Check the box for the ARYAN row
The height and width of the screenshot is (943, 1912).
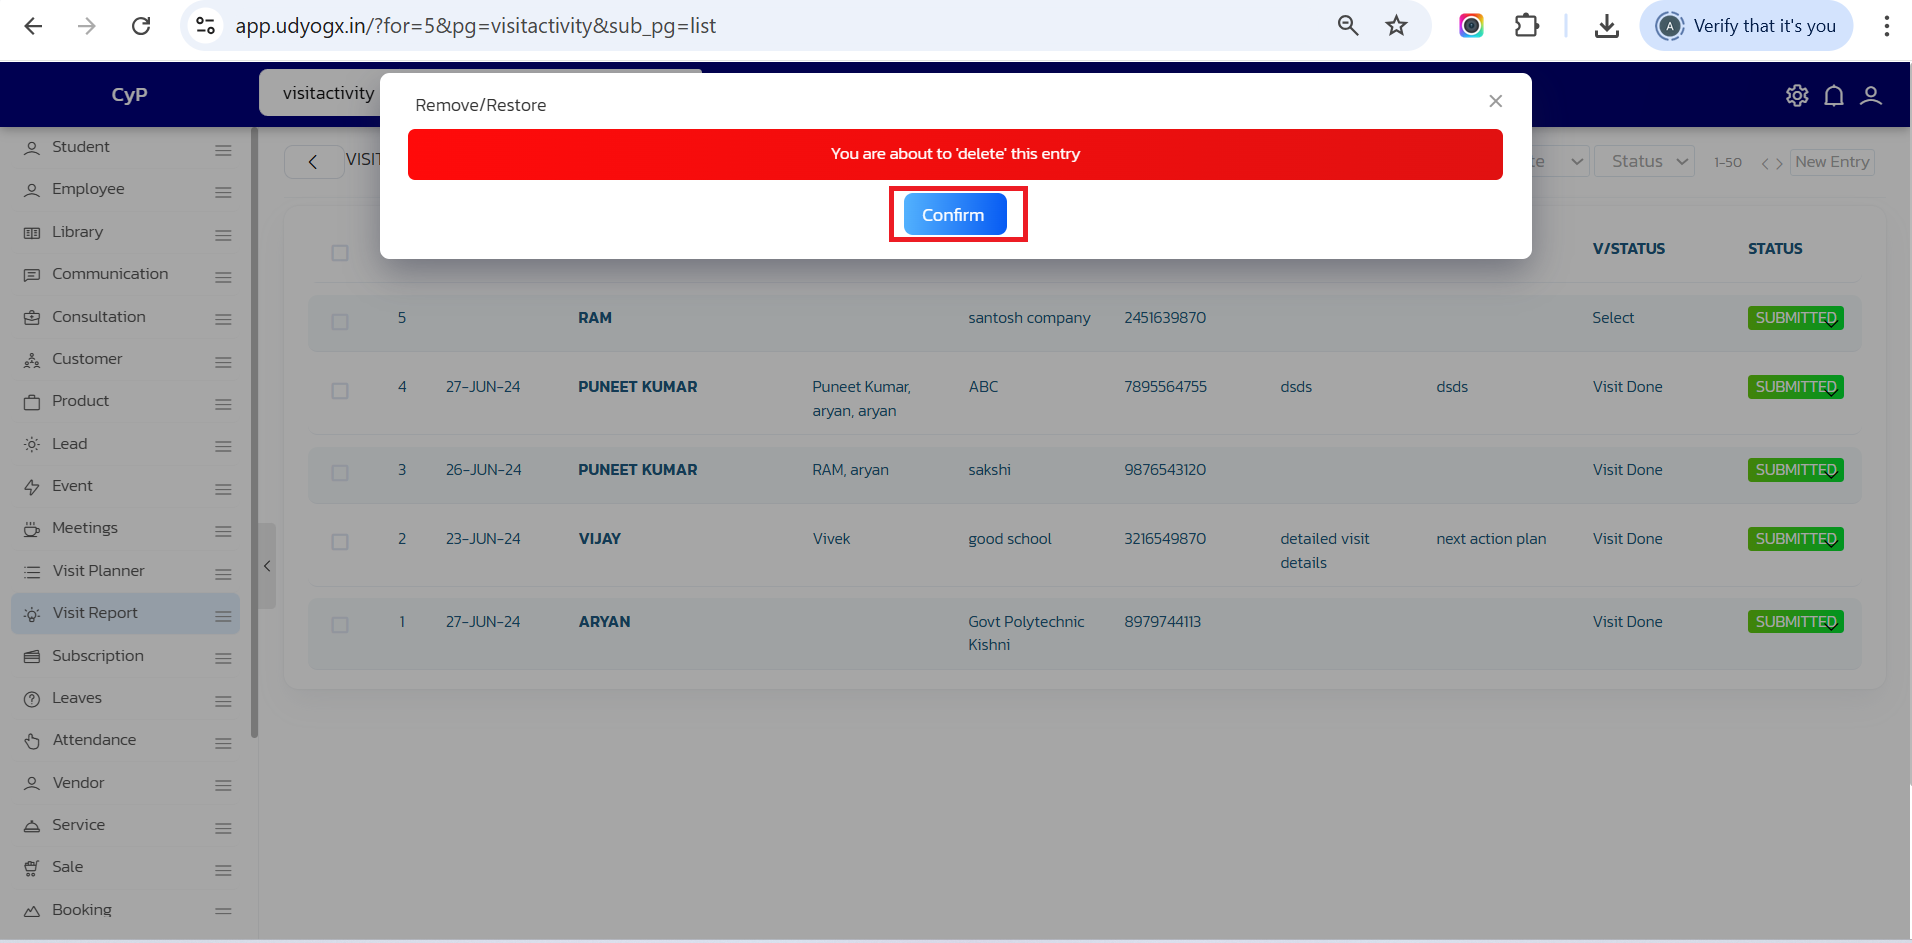pos(340,625)
